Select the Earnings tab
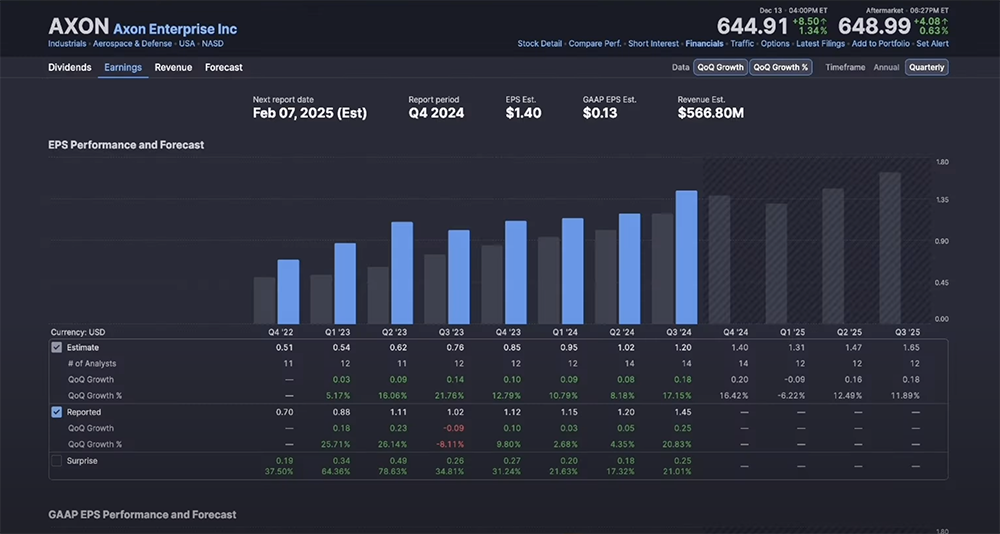The width and height of the screenshot is (1000, 534). click(x=123, y=67)
